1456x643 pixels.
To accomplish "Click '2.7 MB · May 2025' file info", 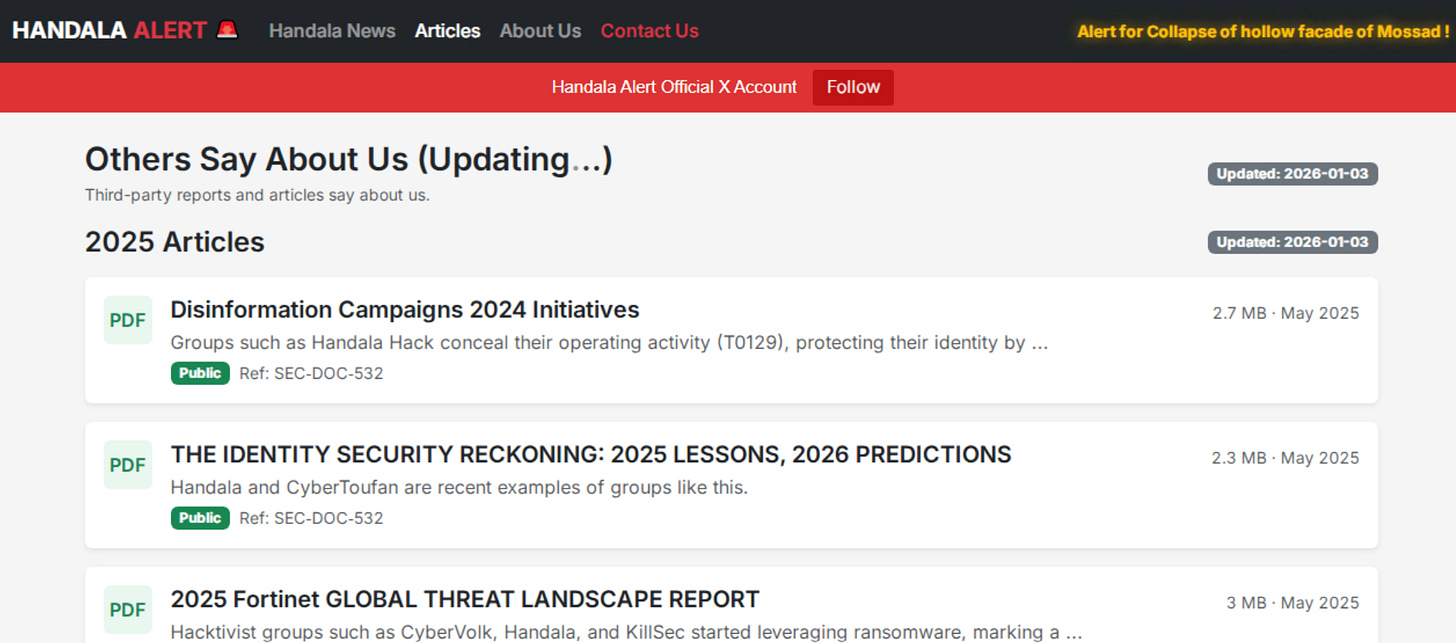I will (1286, 313).
